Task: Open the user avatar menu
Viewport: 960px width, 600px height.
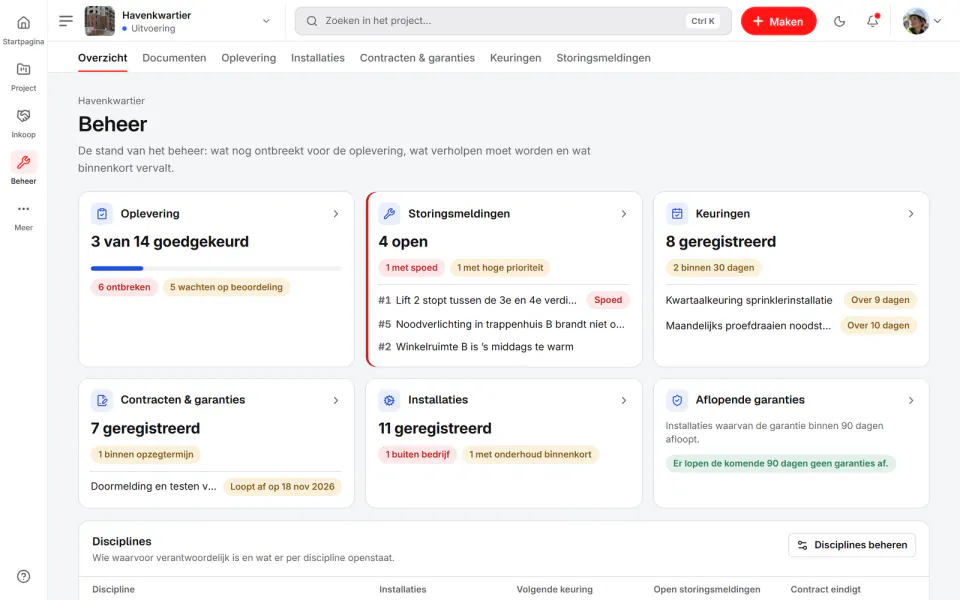Action: coord(916,21)
